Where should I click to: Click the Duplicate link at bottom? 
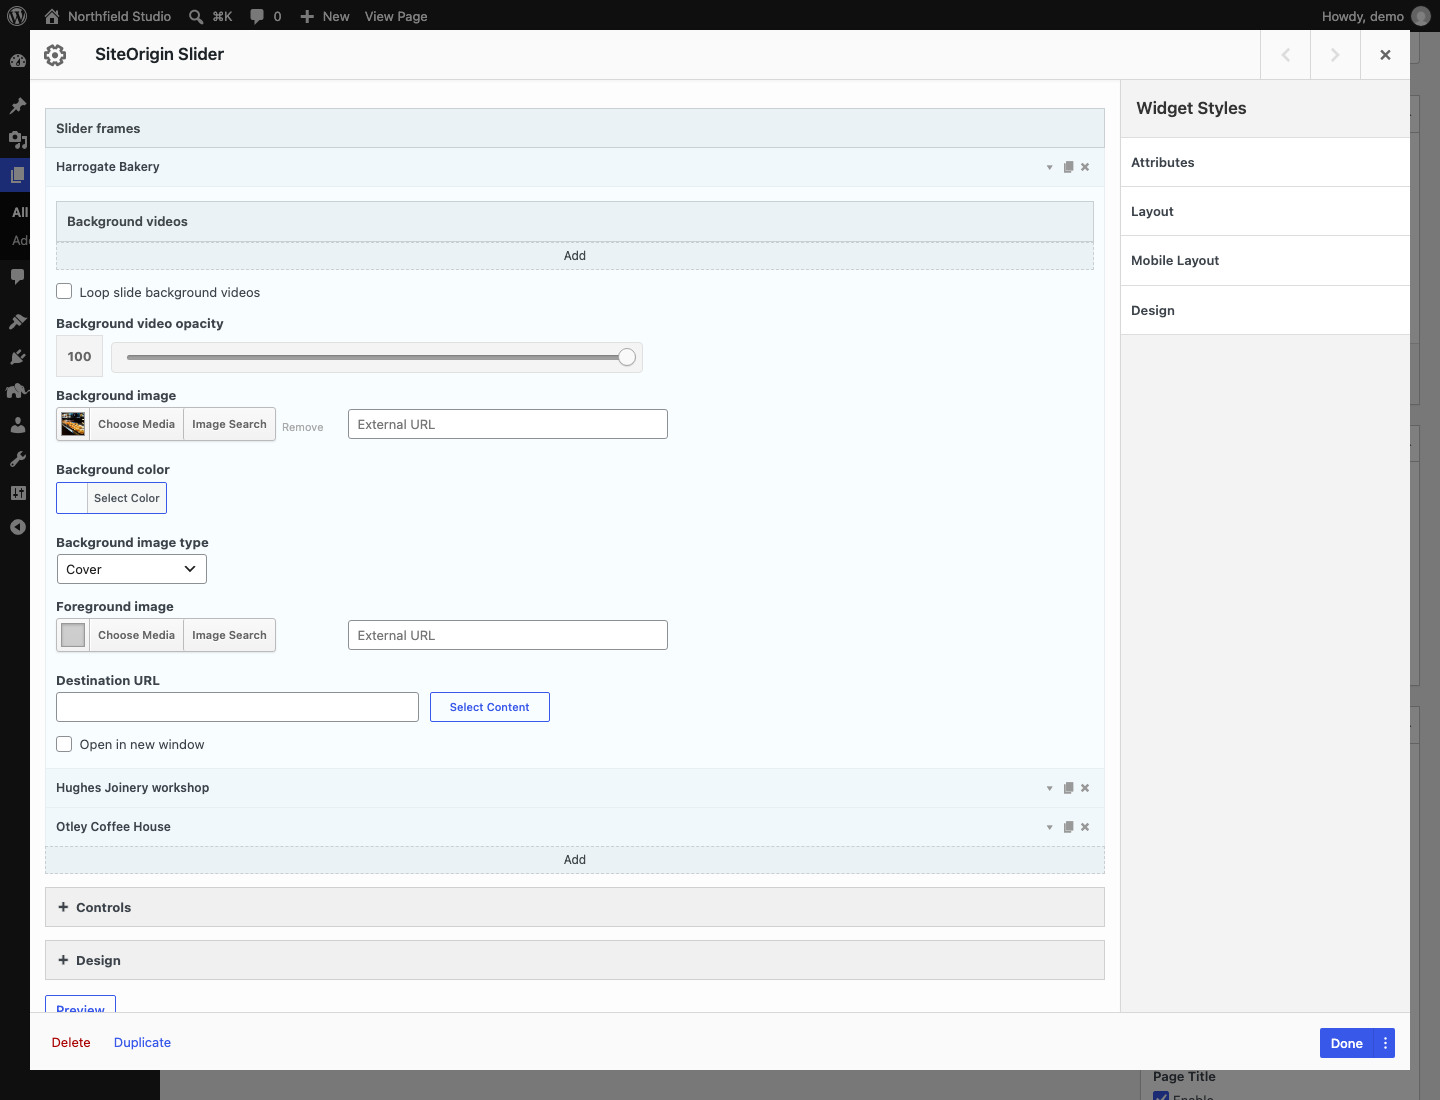pyautogui.click(x=142, y=1042)
